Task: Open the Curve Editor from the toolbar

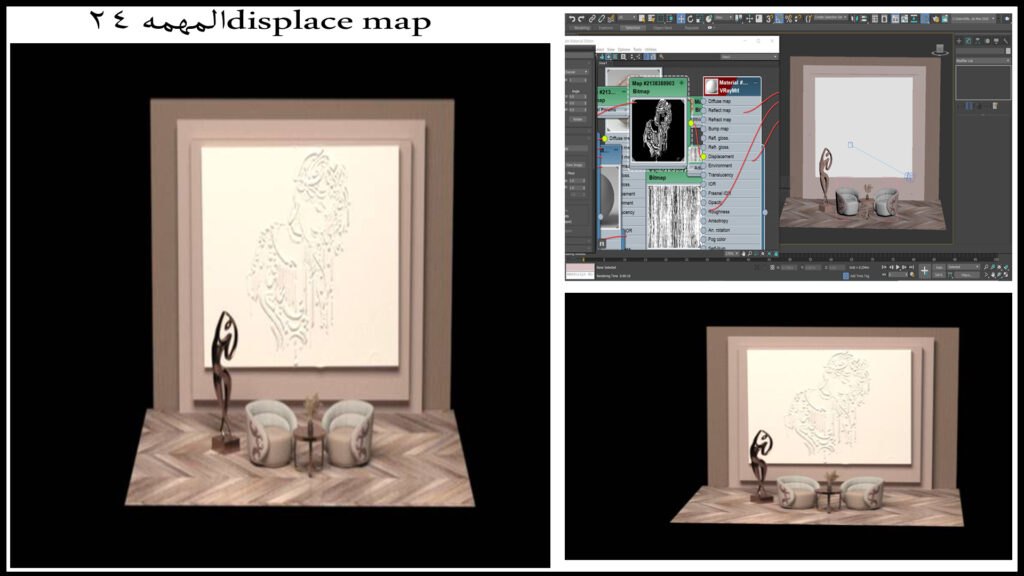Action: 904,19
